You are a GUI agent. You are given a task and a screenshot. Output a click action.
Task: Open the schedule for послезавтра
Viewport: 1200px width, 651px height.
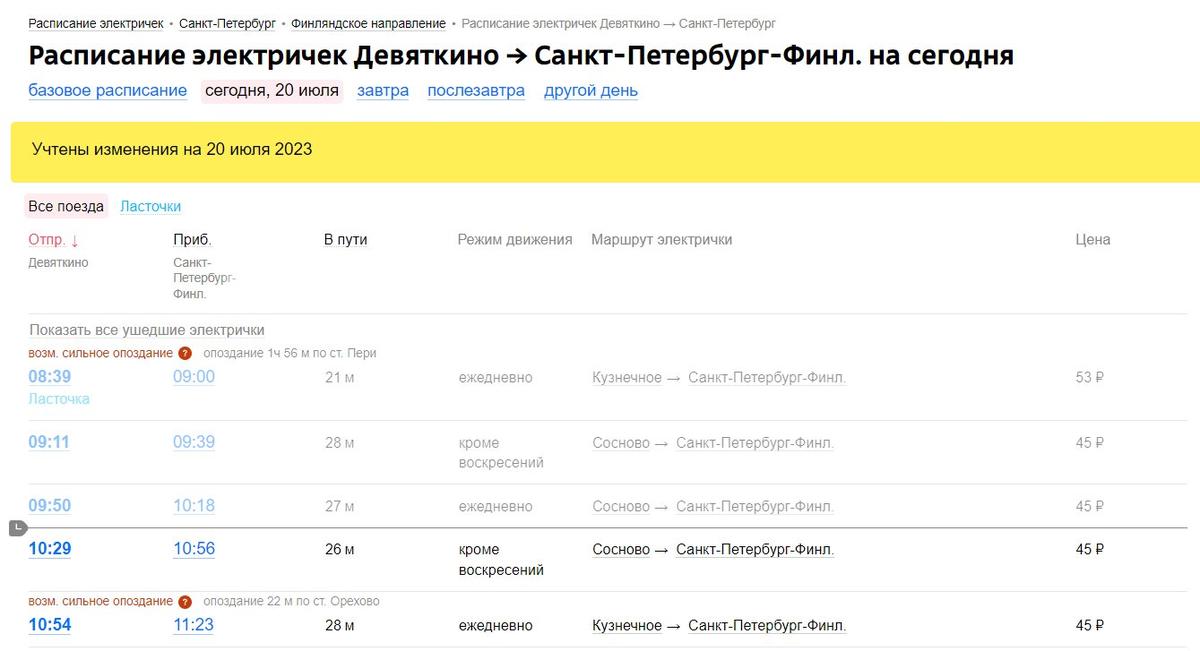pos(476,91)
